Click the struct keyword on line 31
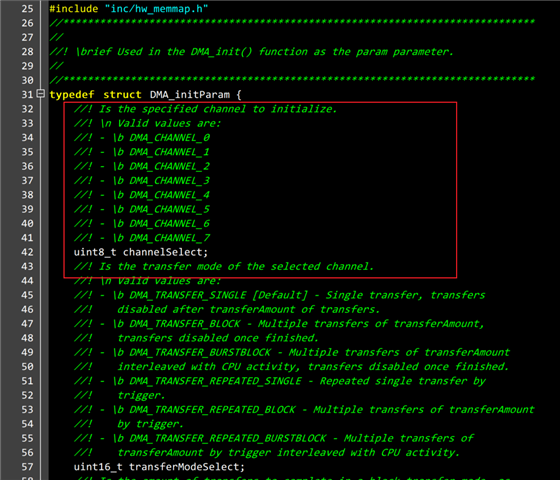The image size is (560, 480). coord(122,95)
